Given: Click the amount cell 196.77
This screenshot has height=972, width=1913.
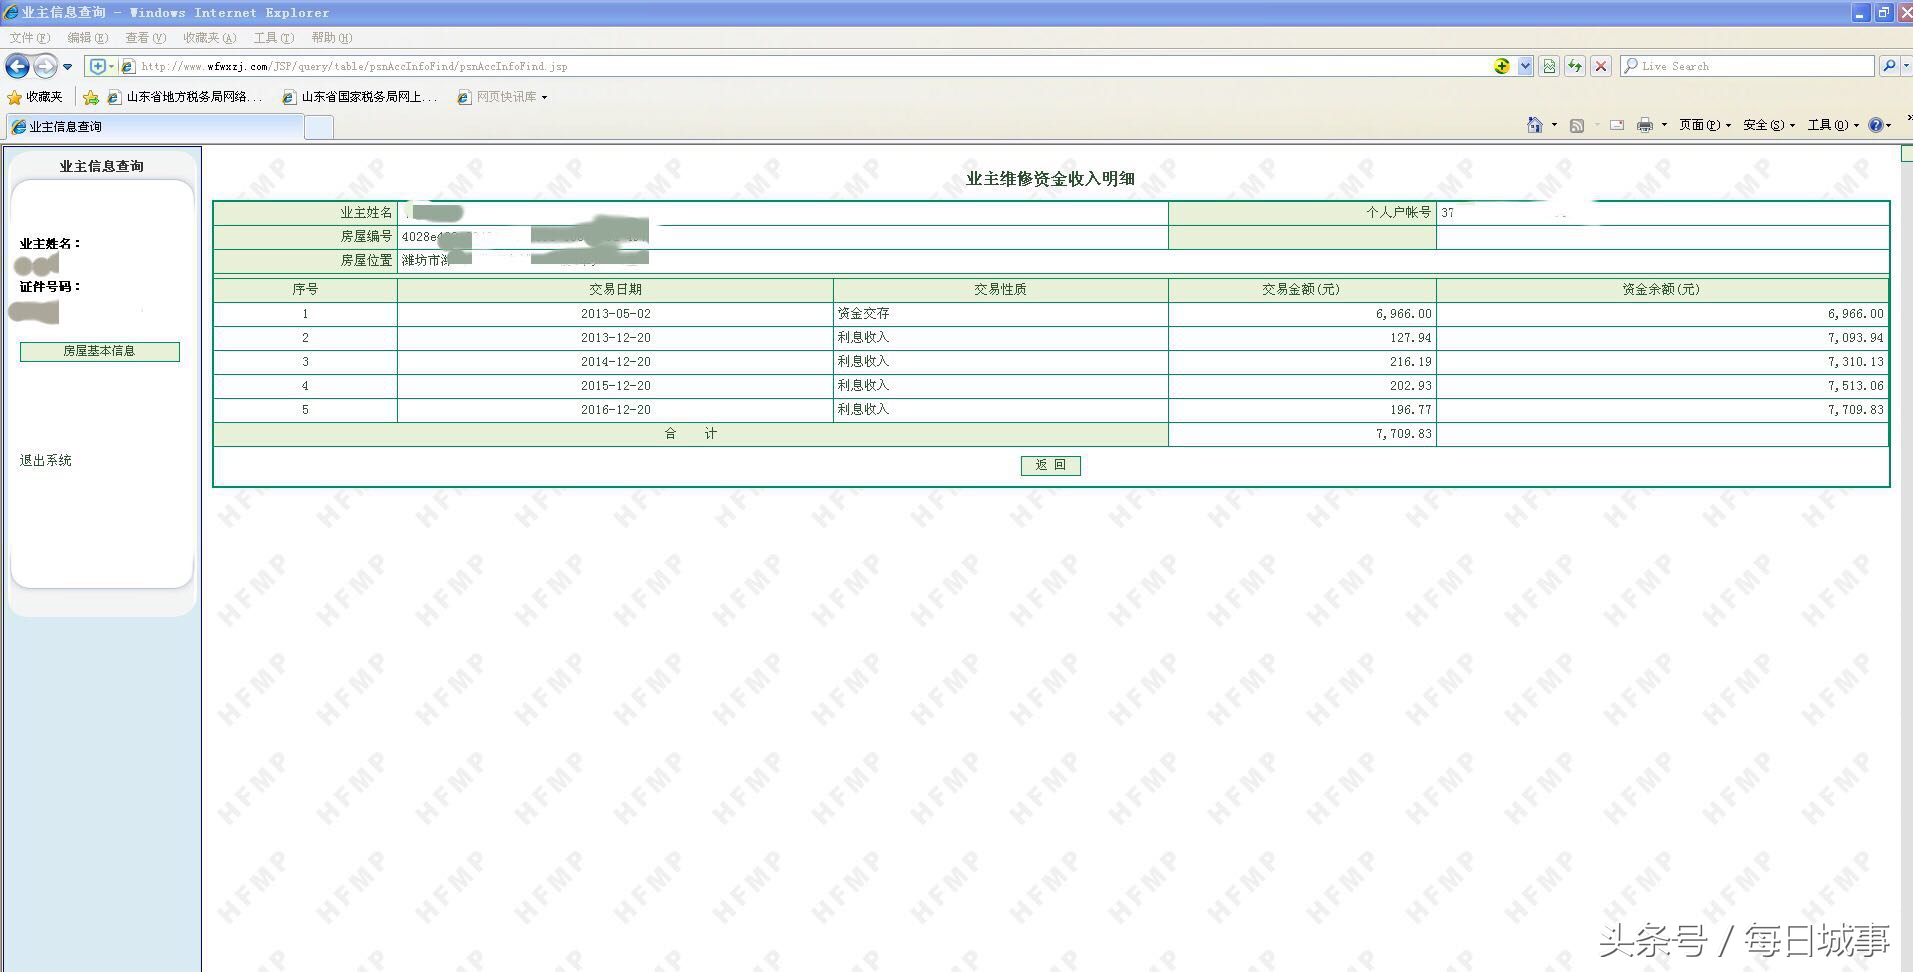Looking at the screenshot, I should [x=1301, y=409].
